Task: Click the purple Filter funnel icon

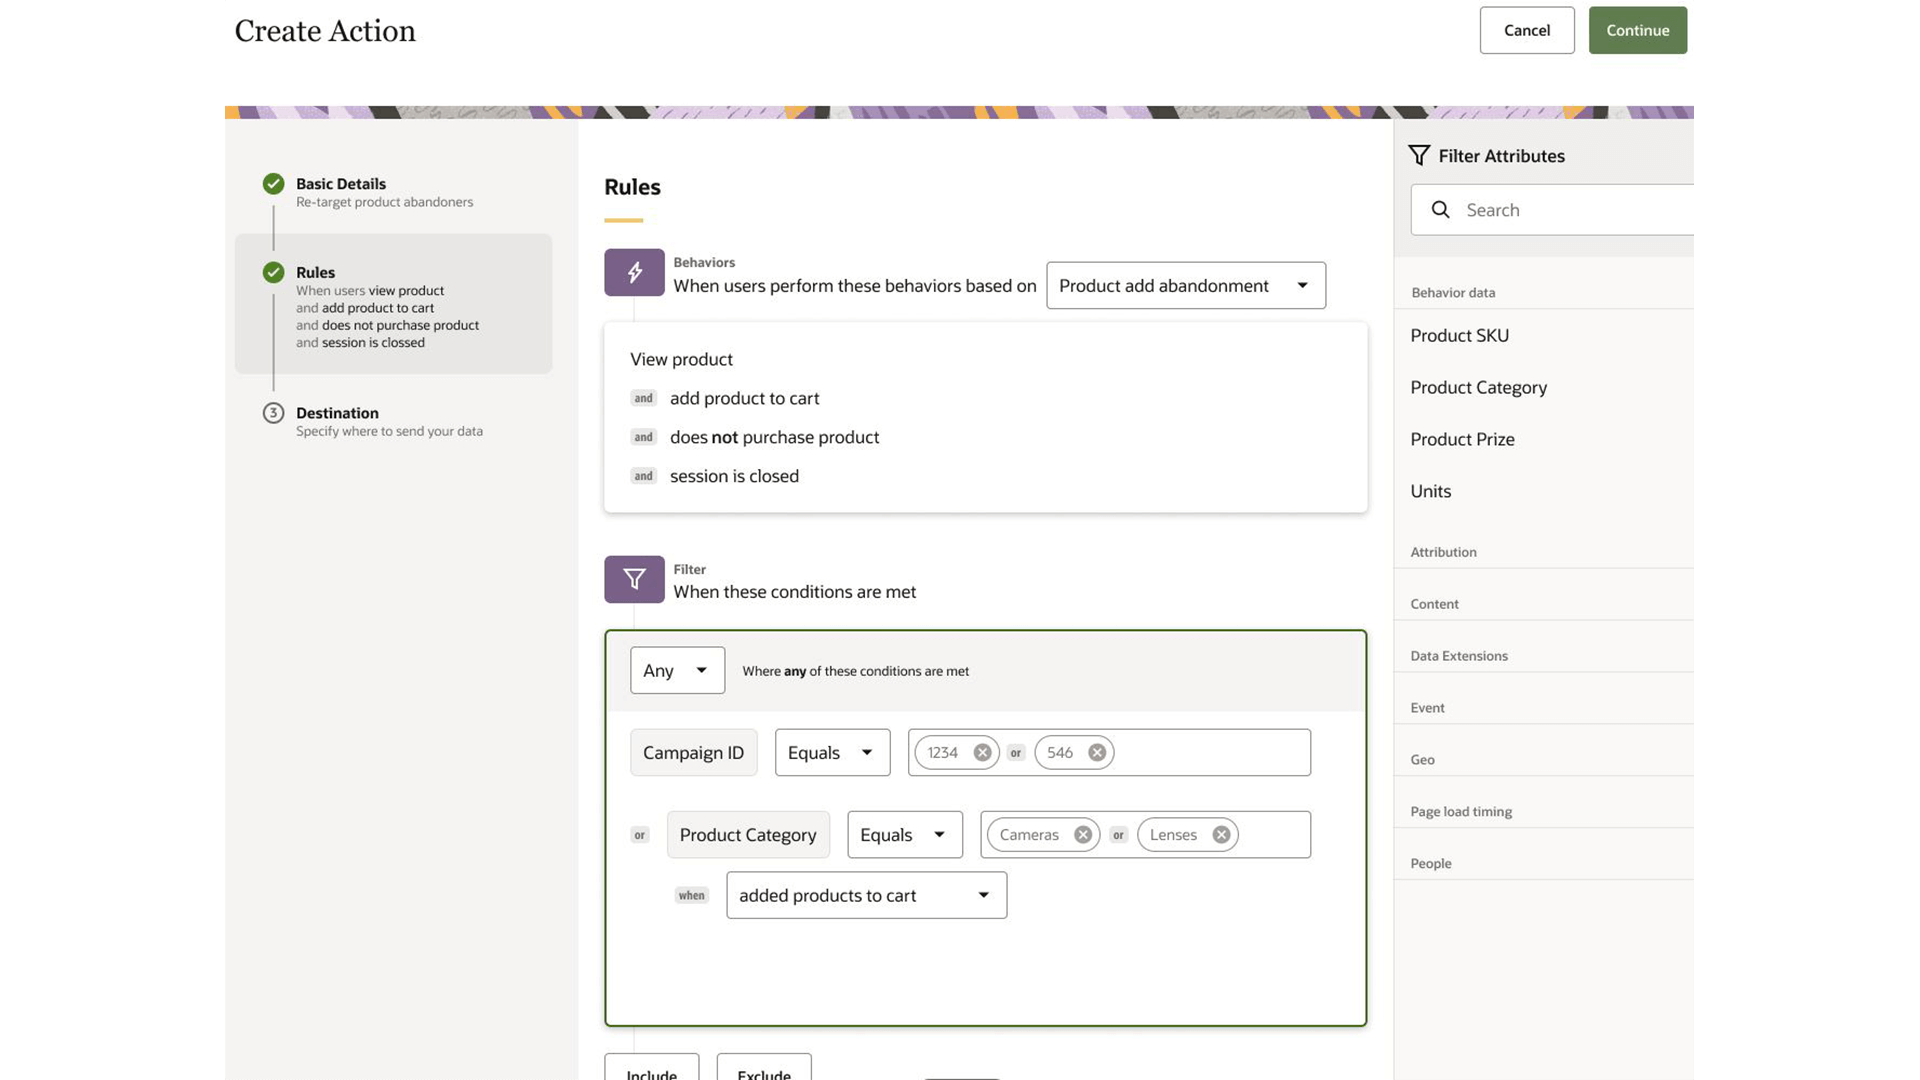Action: [x=633, y=579]
